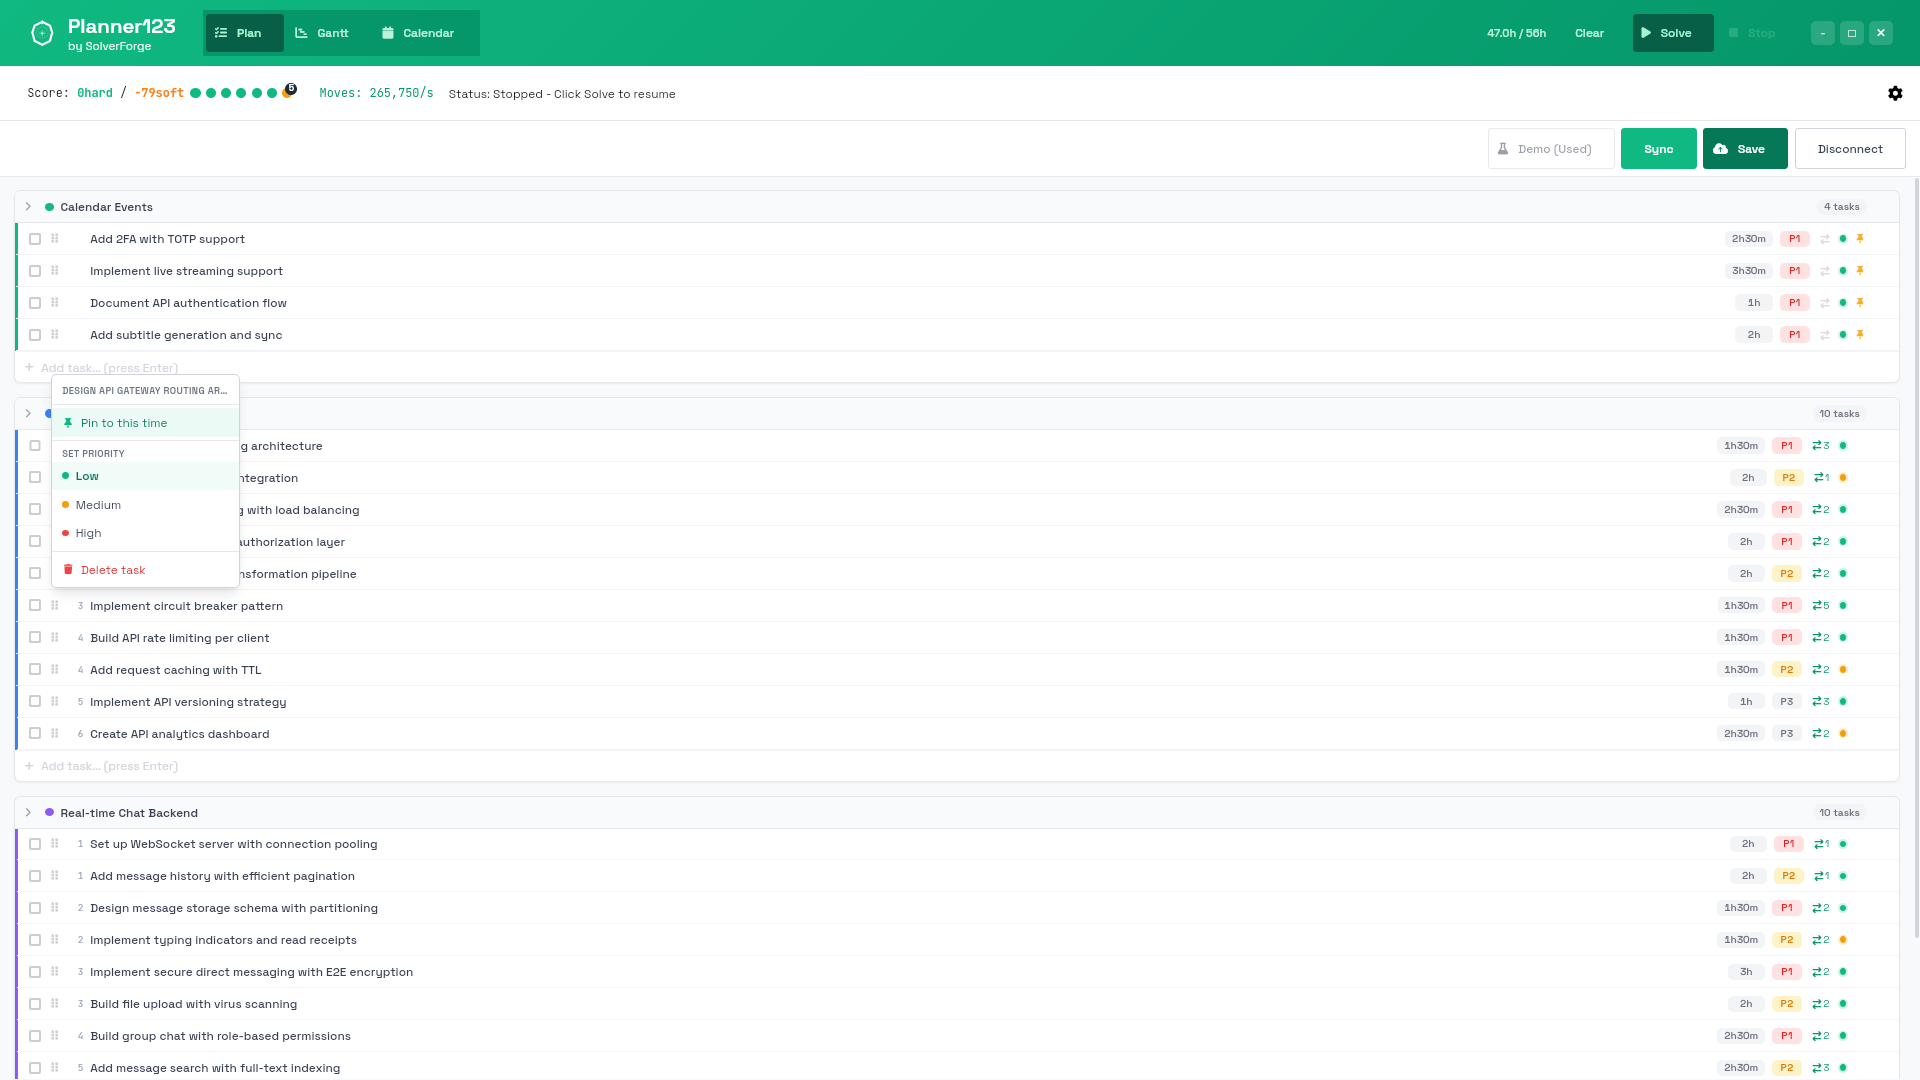Select High priority in the context menu
Viewport: 1920px width, 1080px height.
(x=88, y=533)
